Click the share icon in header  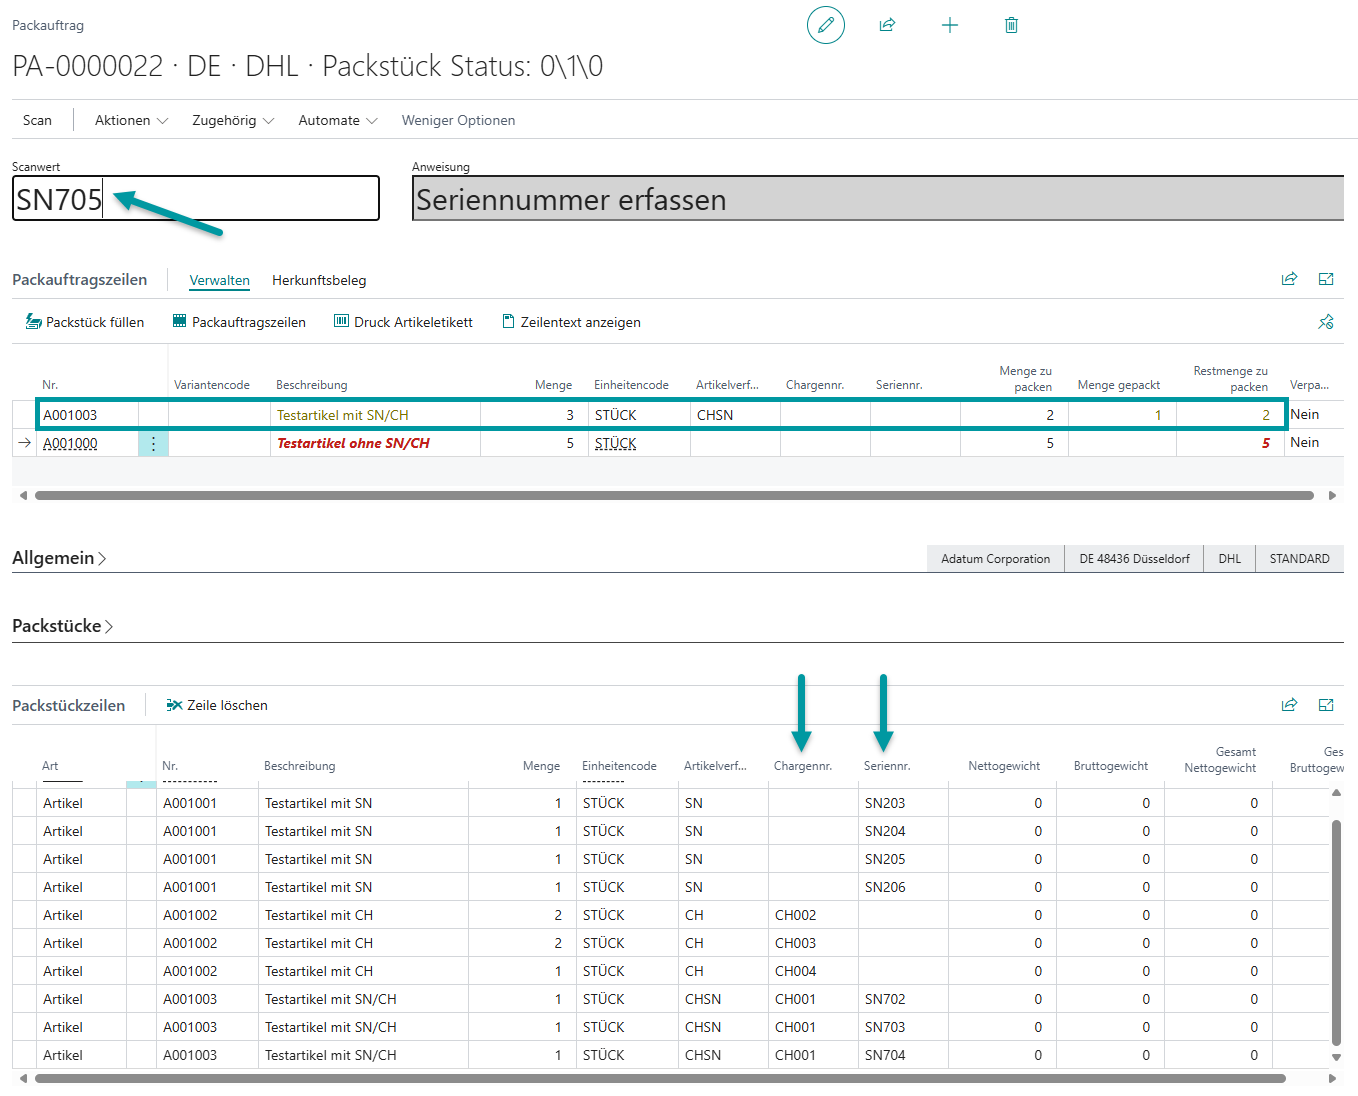(x=887, y=25)
